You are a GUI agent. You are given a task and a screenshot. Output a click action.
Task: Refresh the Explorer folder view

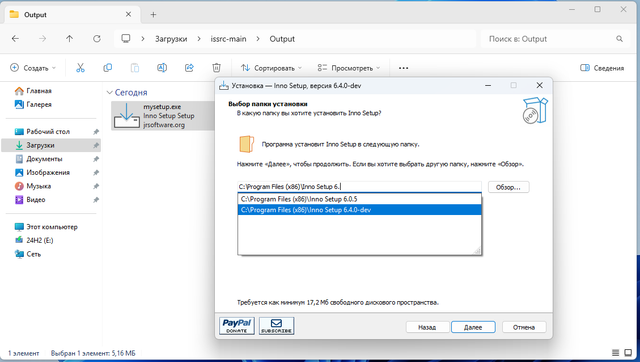tap(97, 39)
